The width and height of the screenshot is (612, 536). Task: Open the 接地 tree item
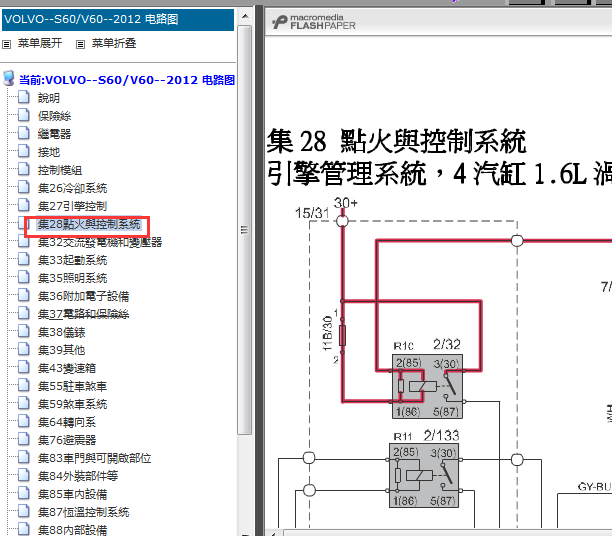click(x=48, y=151)
